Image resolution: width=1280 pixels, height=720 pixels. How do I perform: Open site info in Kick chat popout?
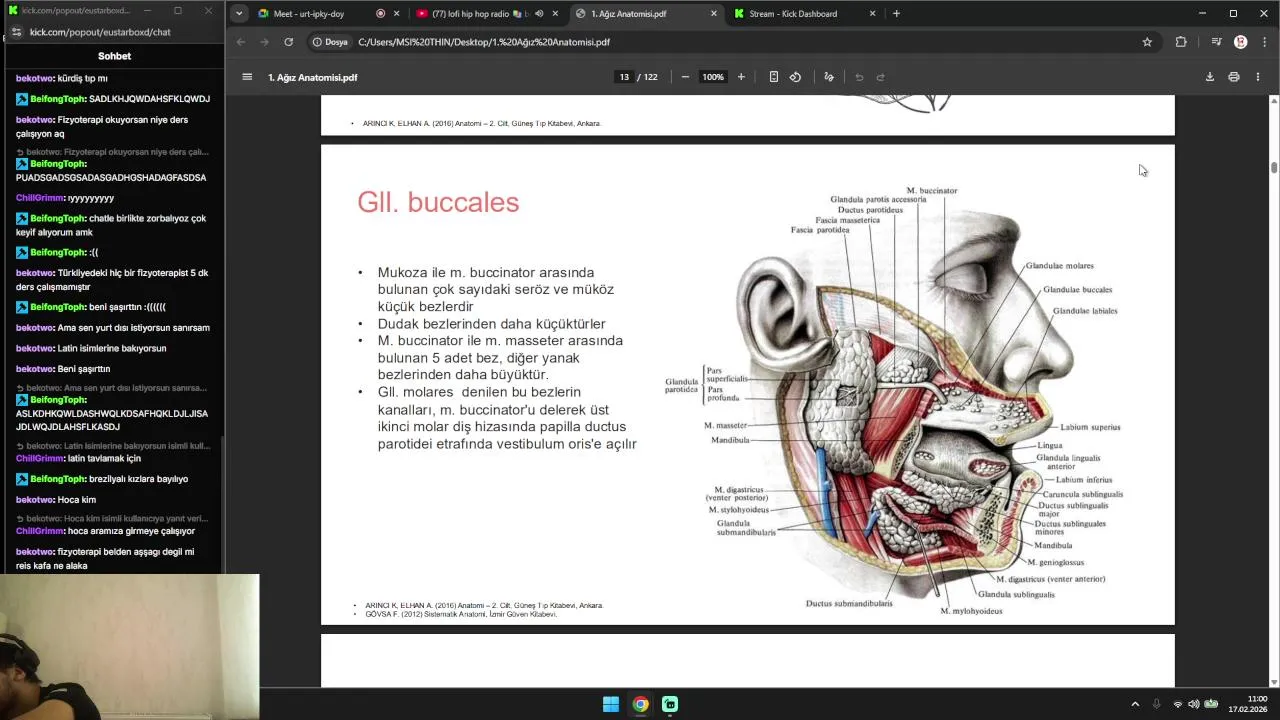tap(16, 32)
